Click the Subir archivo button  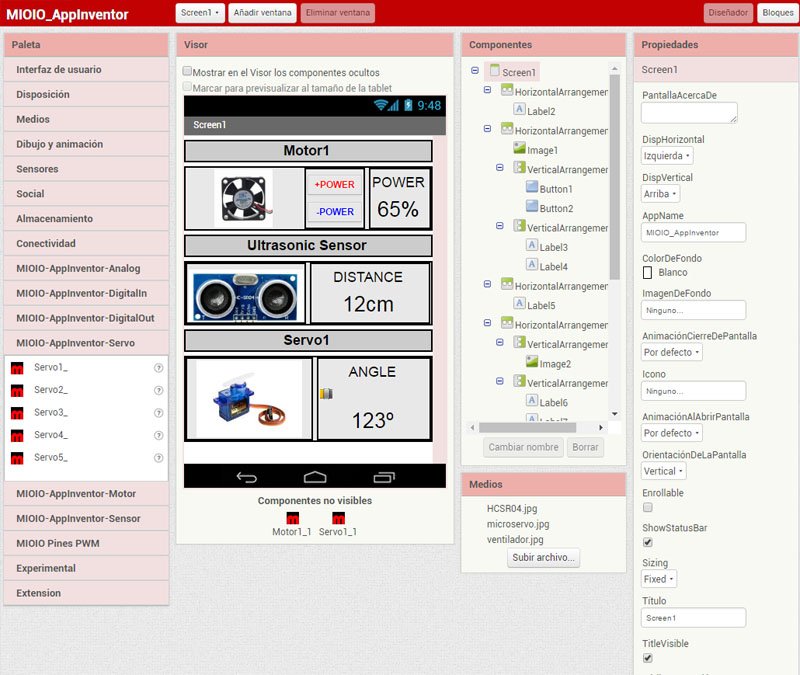click(x=543, y=557)
